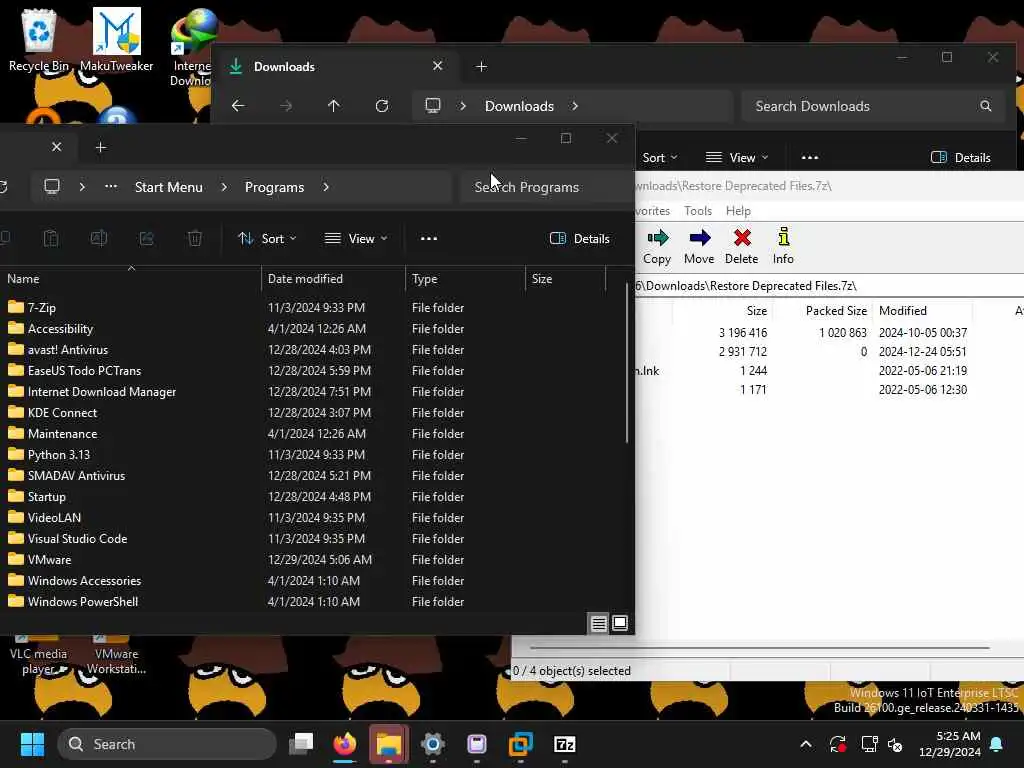Image resolution: width=1024 pixels, height=768 pixels.
Task: Open View dropdown in Downloads window
Action: tap(737, 157)
